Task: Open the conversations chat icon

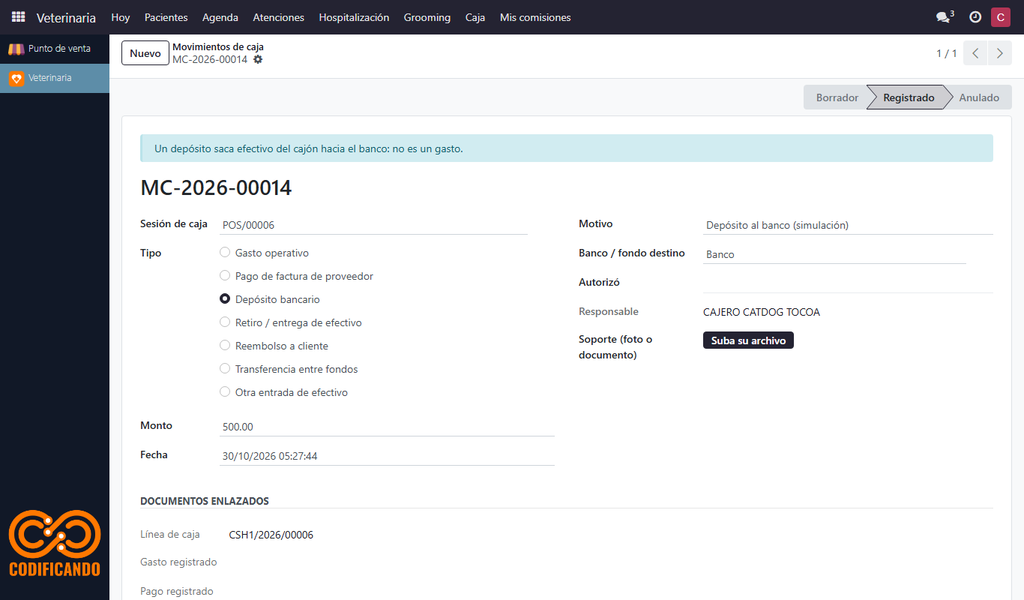Action: coord(944,17)
